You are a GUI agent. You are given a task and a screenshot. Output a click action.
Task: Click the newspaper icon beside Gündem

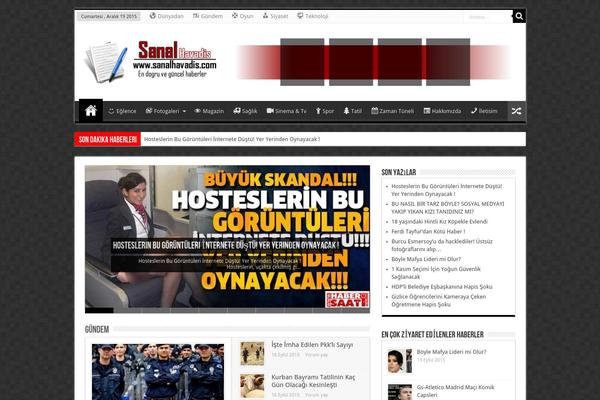pos(196,16)
